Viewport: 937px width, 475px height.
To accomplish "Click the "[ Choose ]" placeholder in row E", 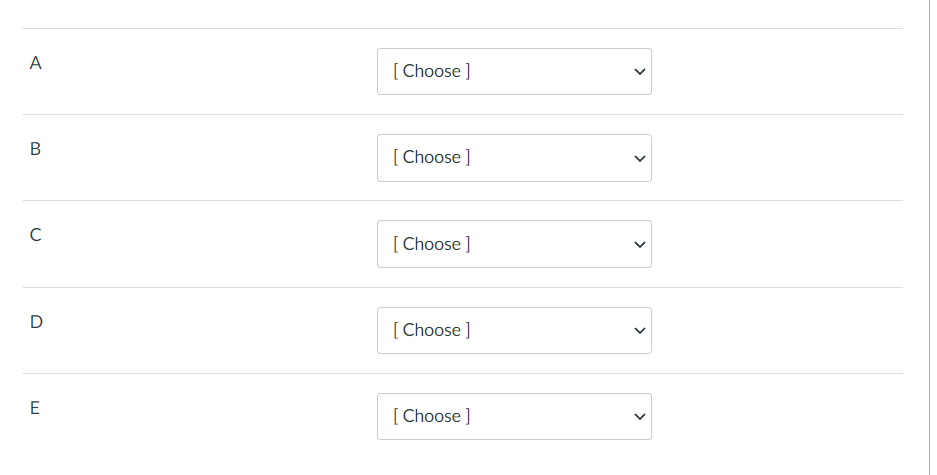I will tap(432, 416).
